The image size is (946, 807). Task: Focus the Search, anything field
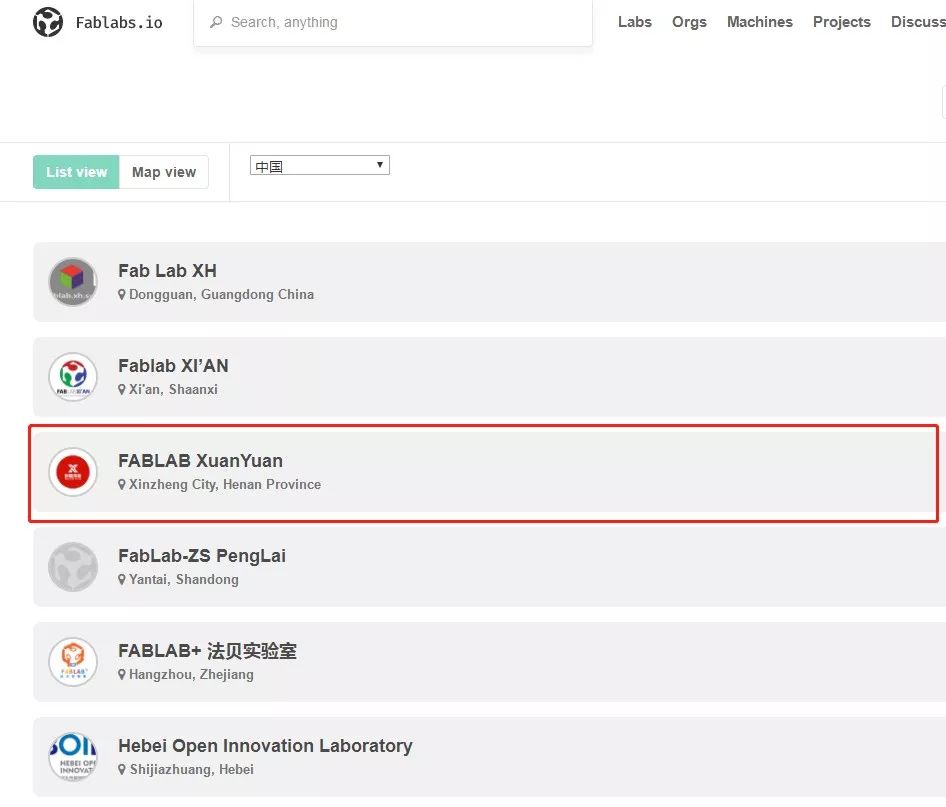click(393, 22)
